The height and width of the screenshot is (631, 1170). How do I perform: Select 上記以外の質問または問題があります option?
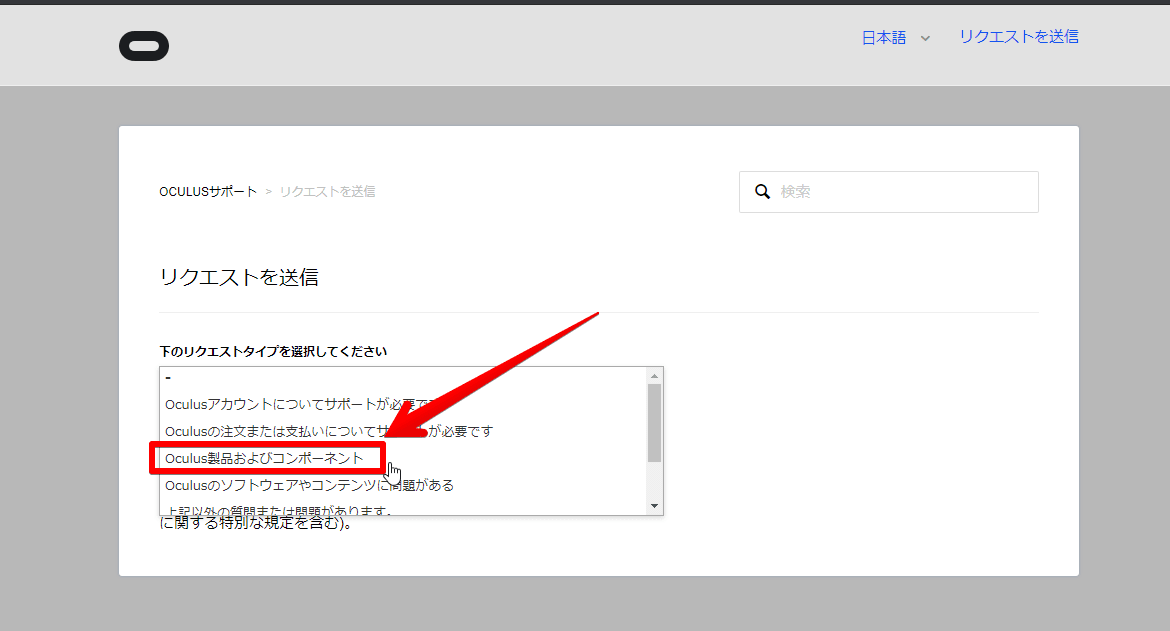point(278,510)
